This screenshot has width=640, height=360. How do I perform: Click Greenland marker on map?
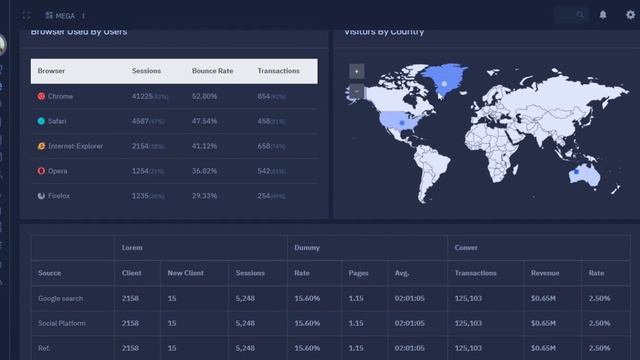444,84
